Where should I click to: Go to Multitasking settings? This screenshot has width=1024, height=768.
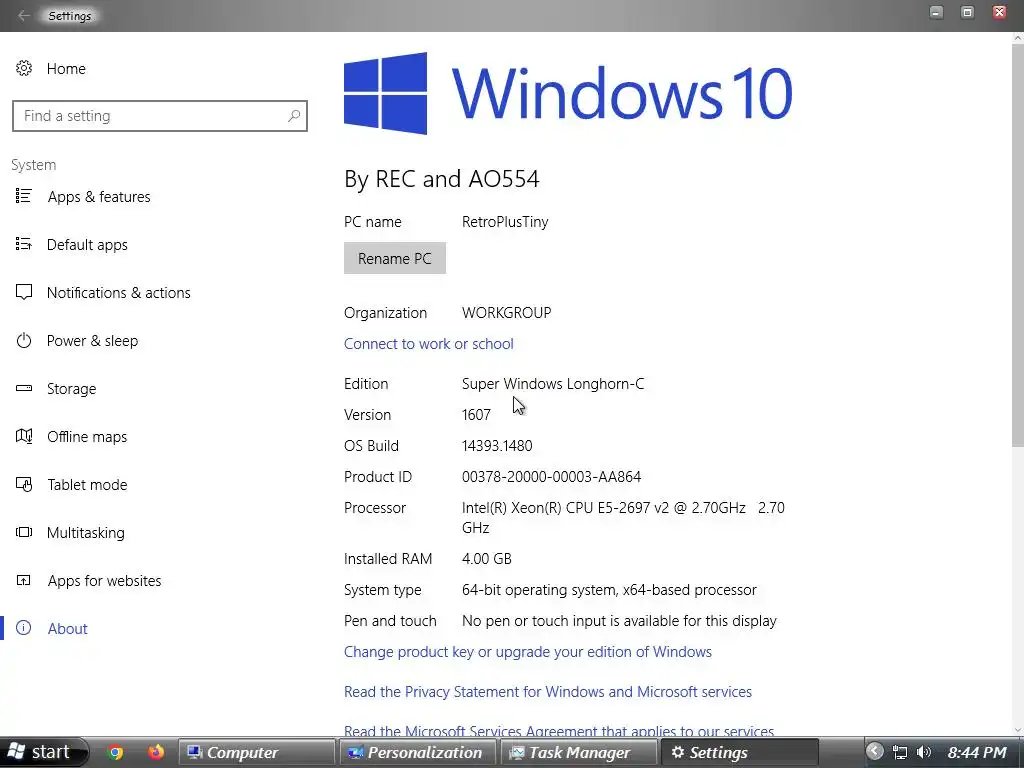86,533
